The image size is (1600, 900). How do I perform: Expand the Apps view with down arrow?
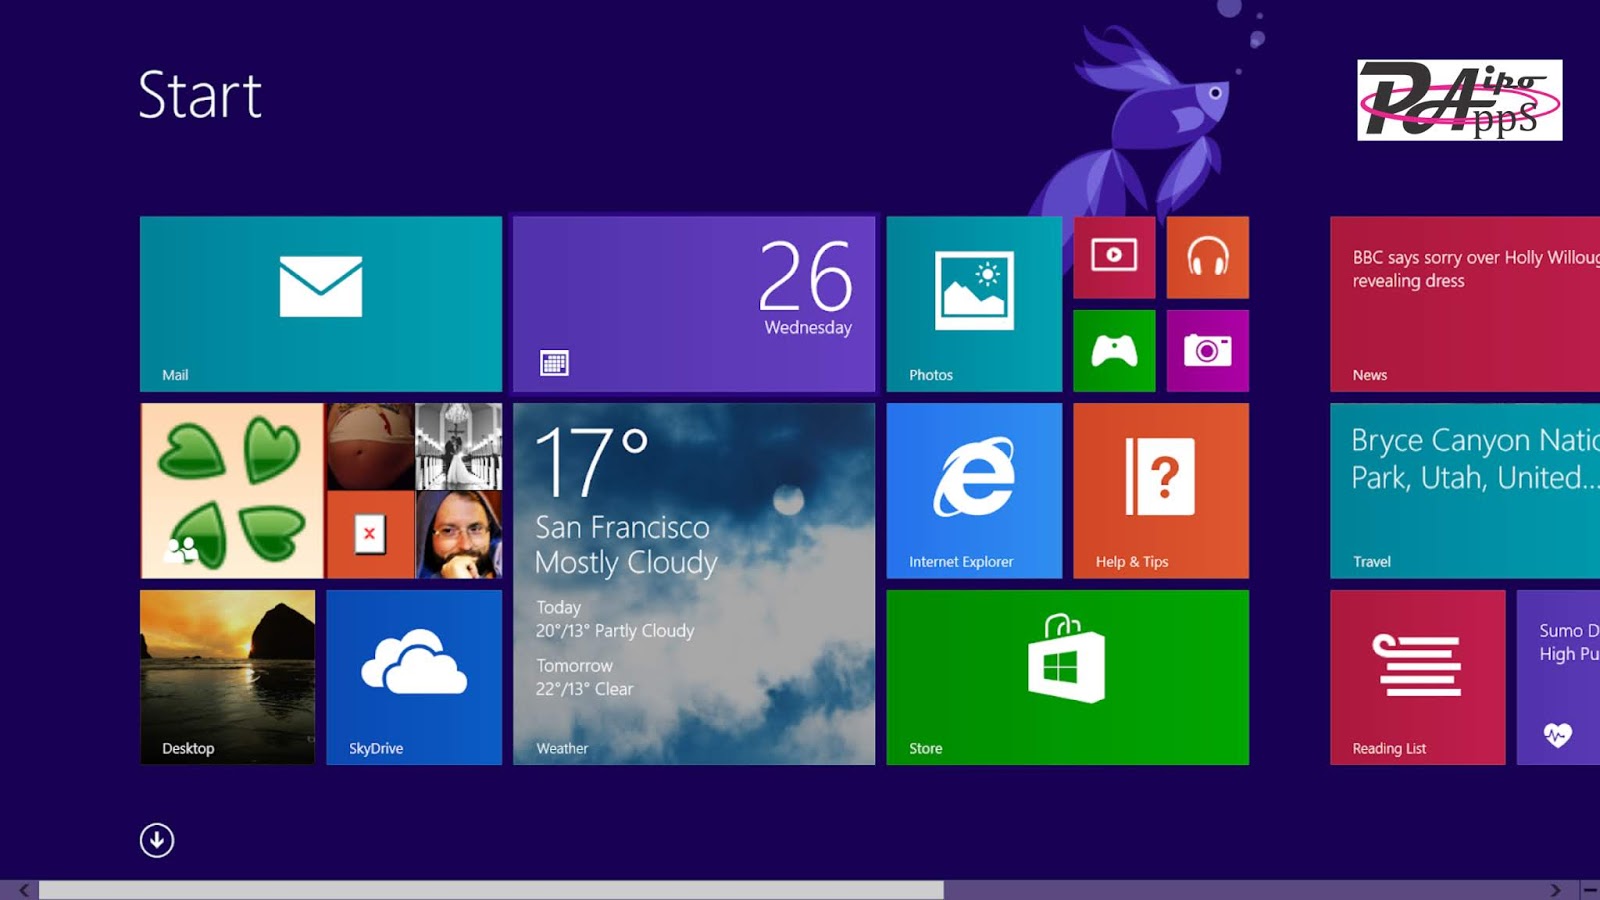157,841
